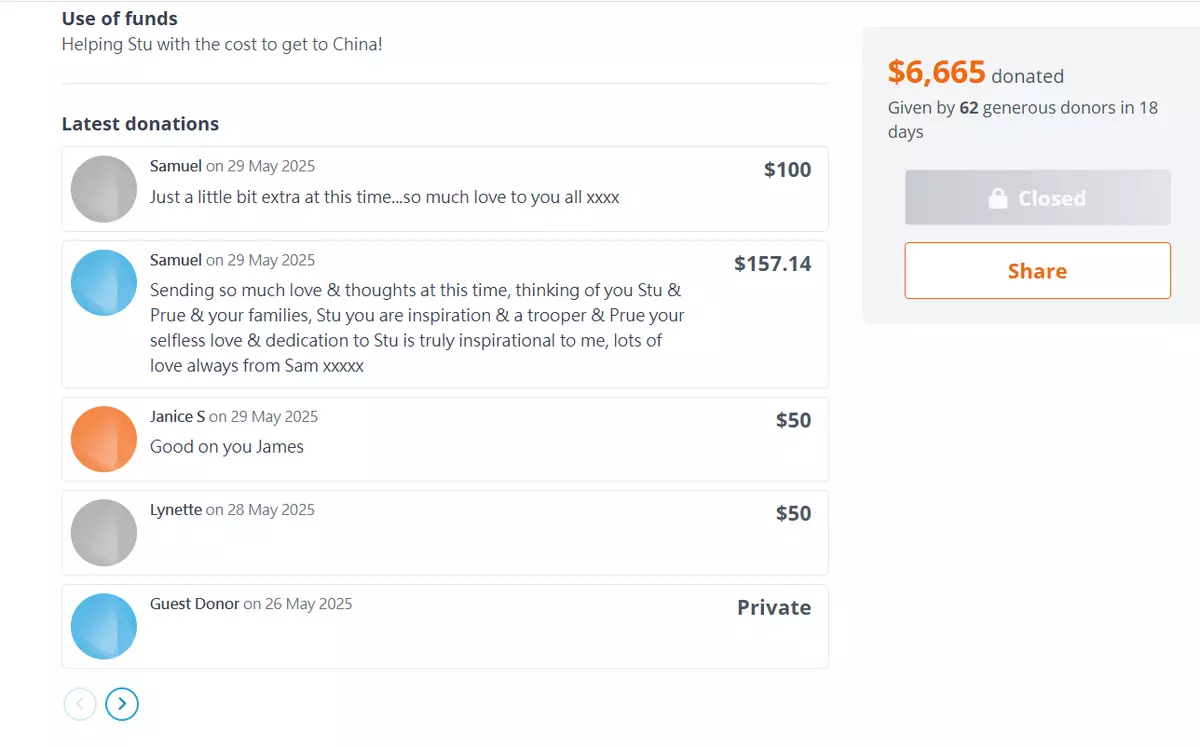Go to the next page of donations
The height and width of the screenshot is (747, 1200).
(x=122, y=704)
